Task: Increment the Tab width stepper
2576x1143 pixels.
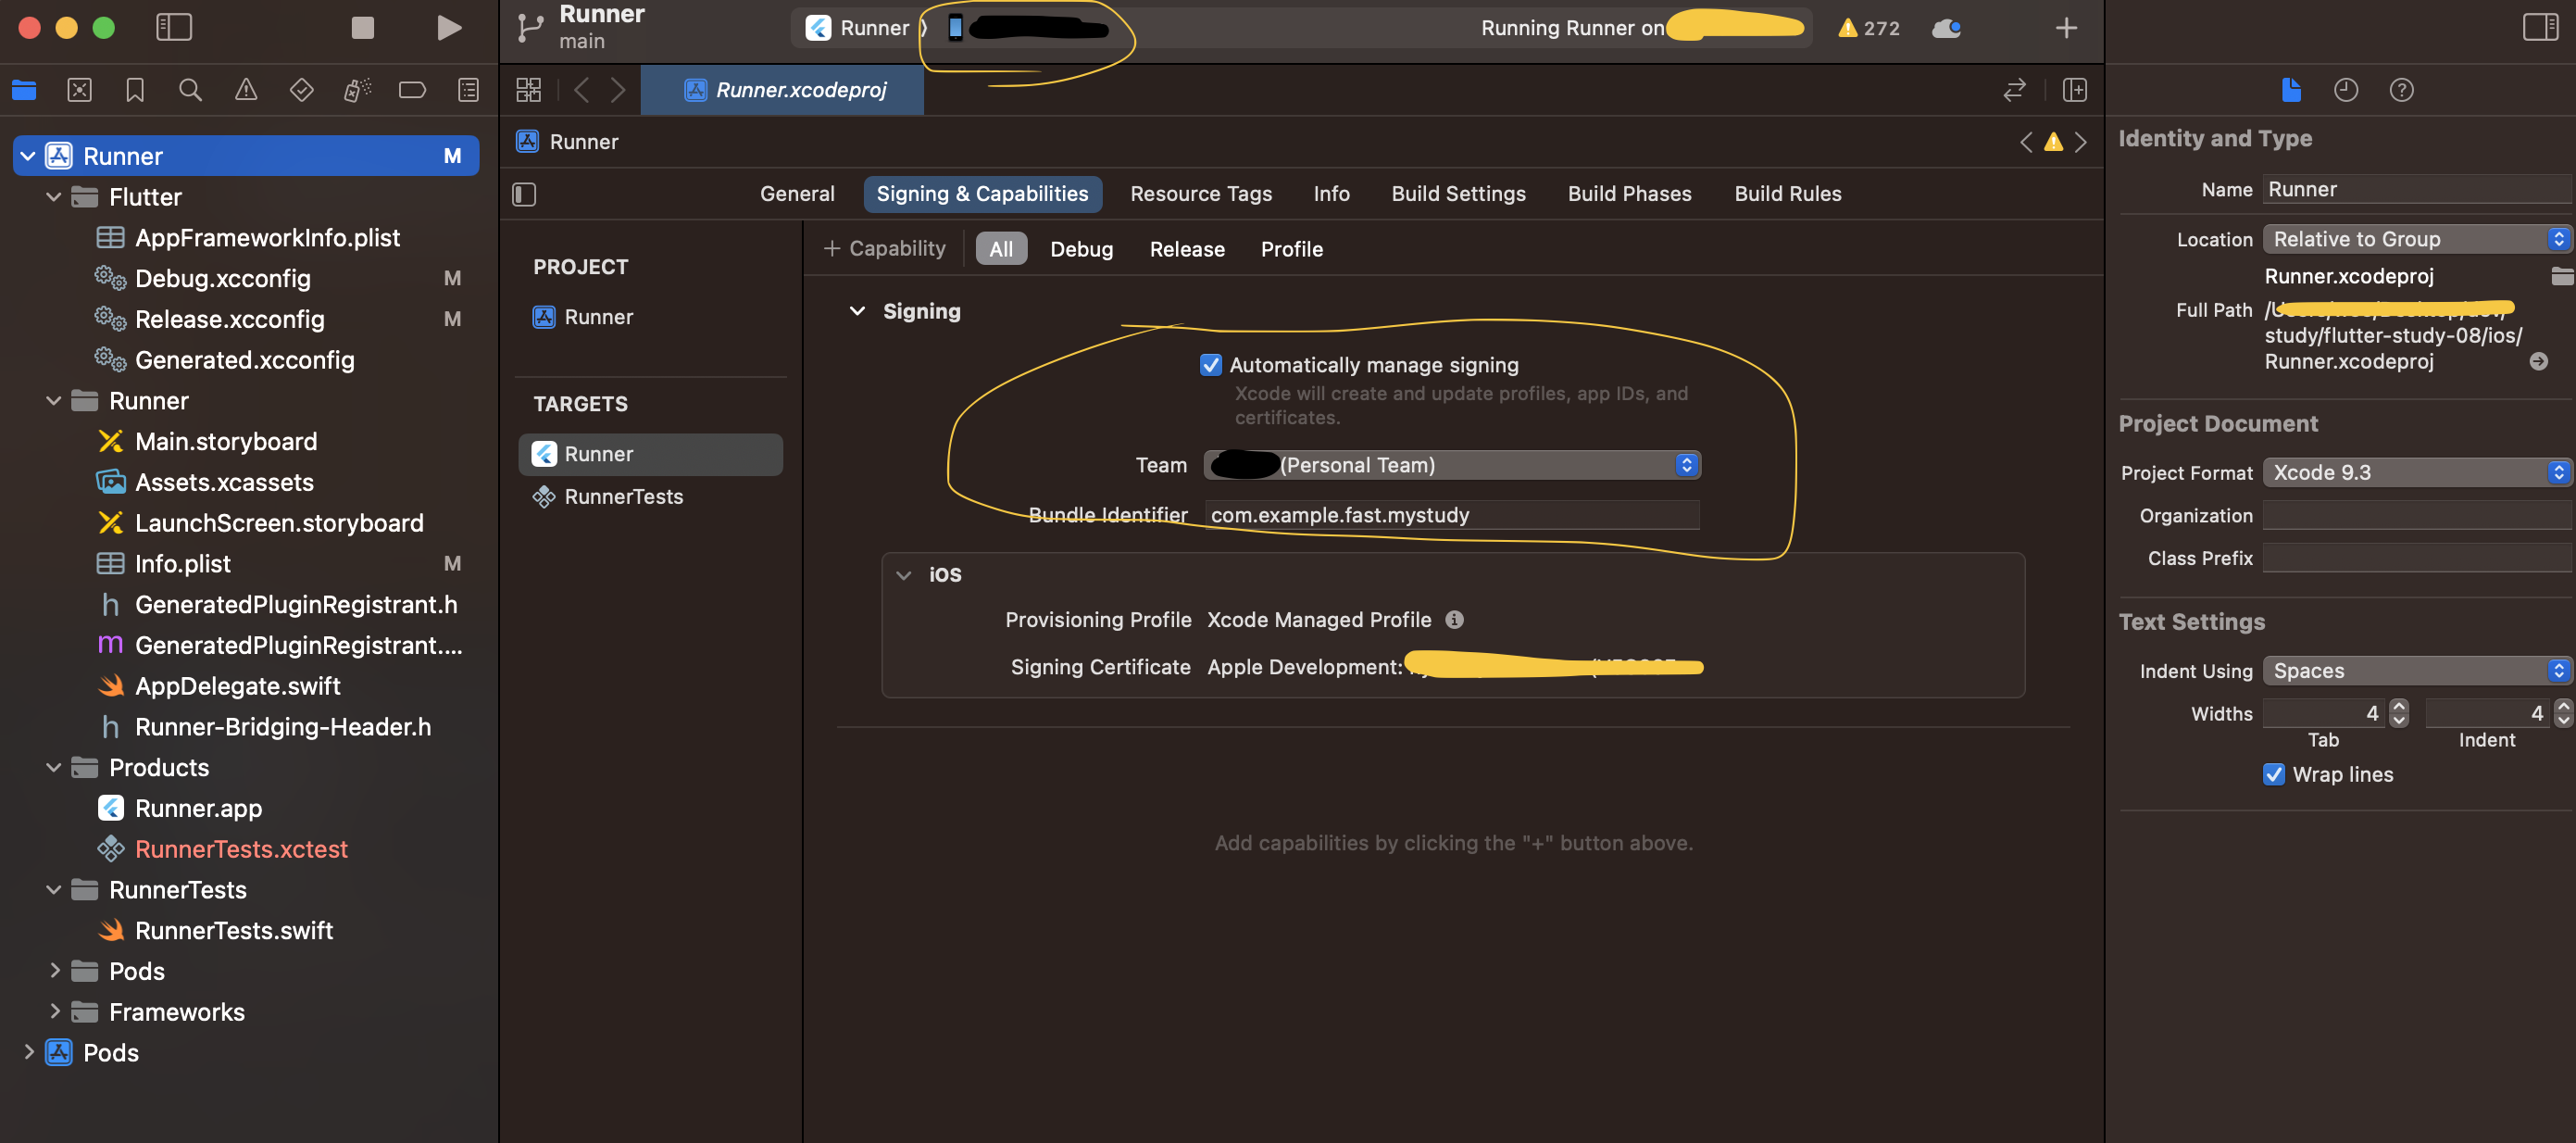Action: pyautogui.click(x=2398, y=706)
